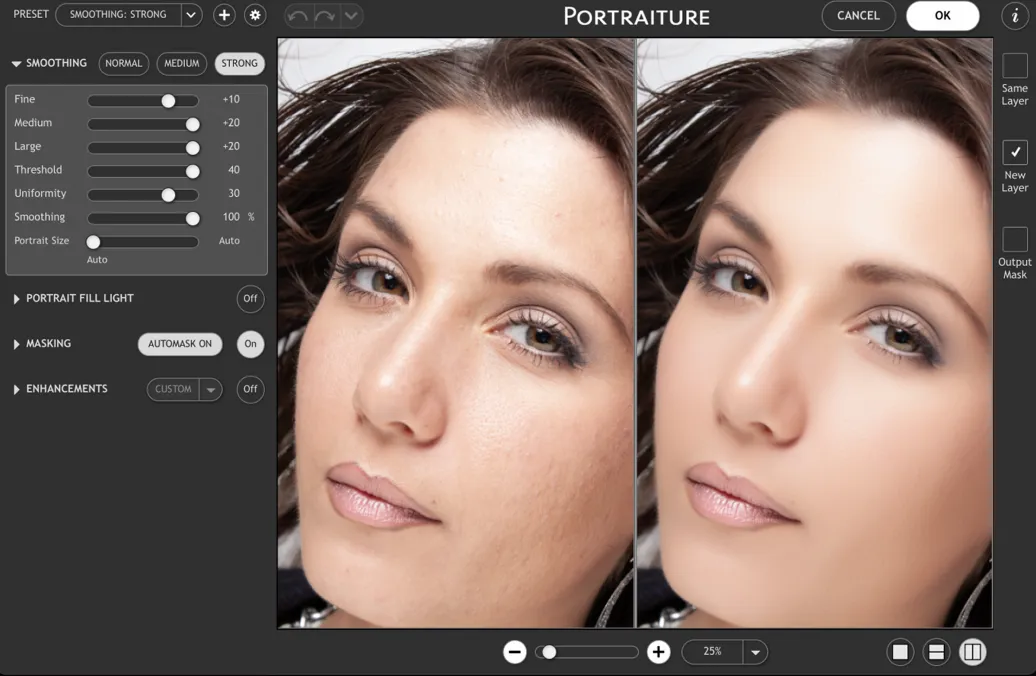Switch to single image preview
The width and height of the screenshot is (1036, 676).
pos(900,652)
